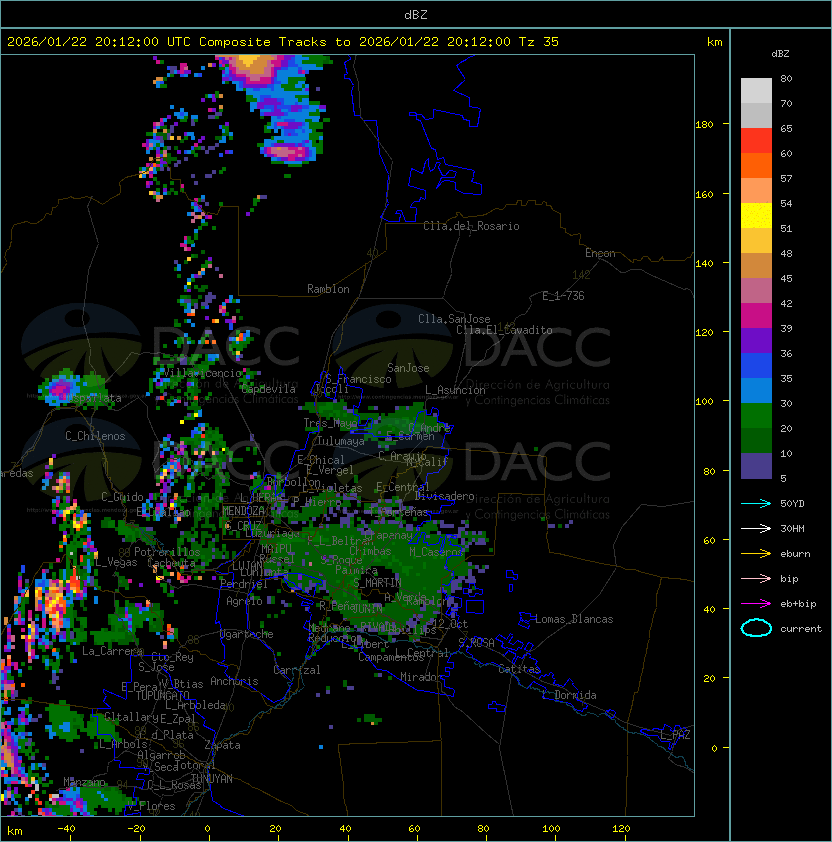Click the yellow eburn arrow in legend

pyautogui.click(x=756, y=554)
